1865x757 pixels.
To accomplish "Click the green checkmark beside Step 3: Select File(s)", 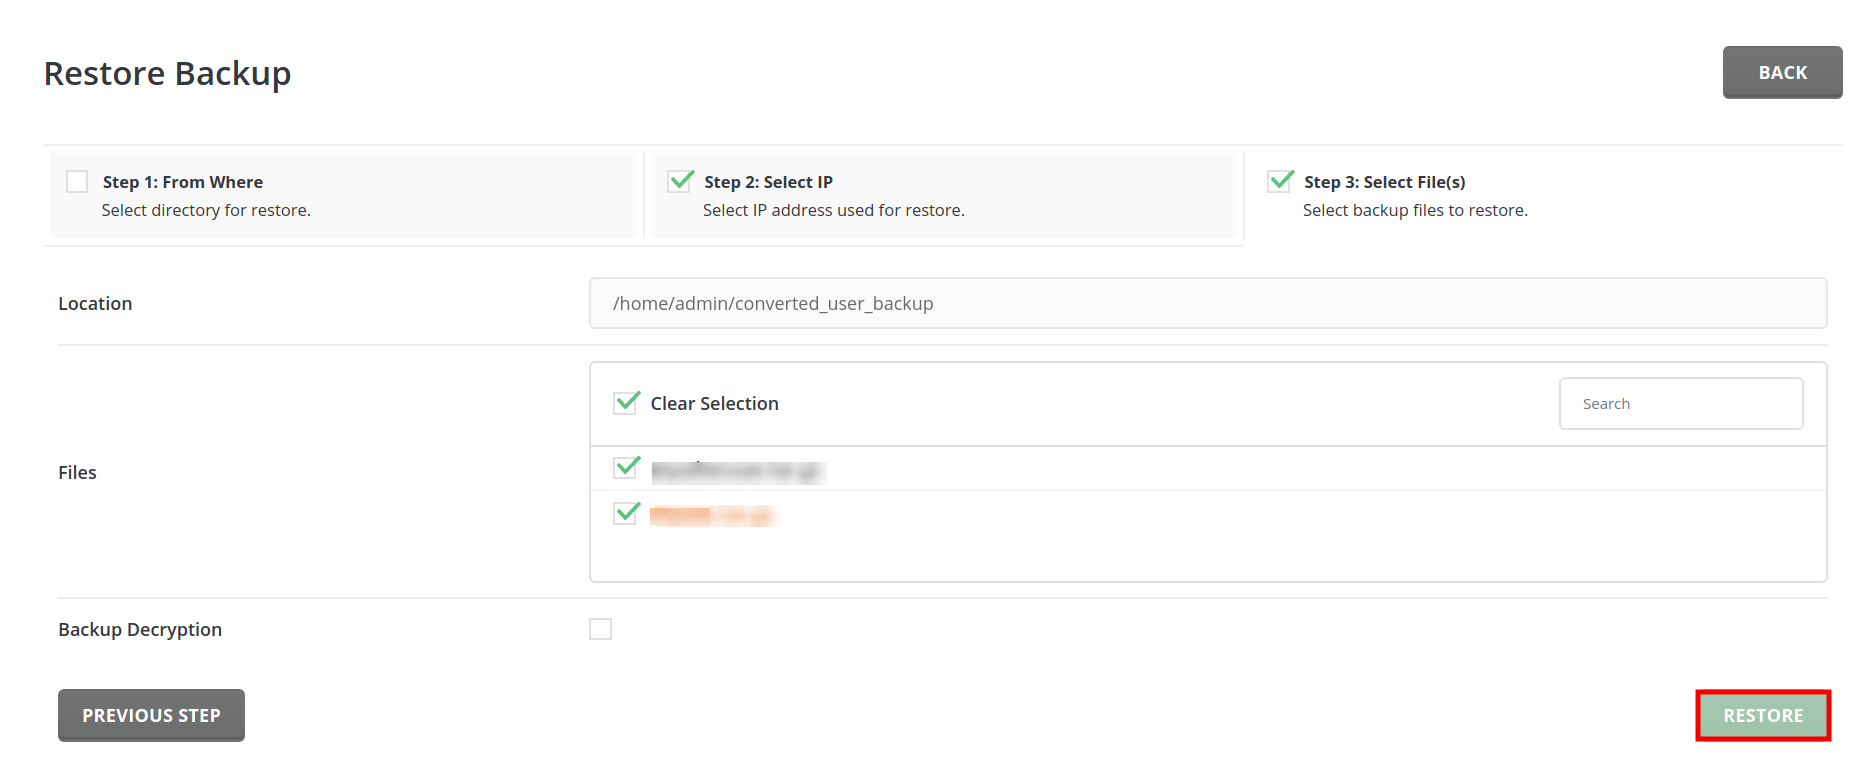I will (x=1281, y=181).
